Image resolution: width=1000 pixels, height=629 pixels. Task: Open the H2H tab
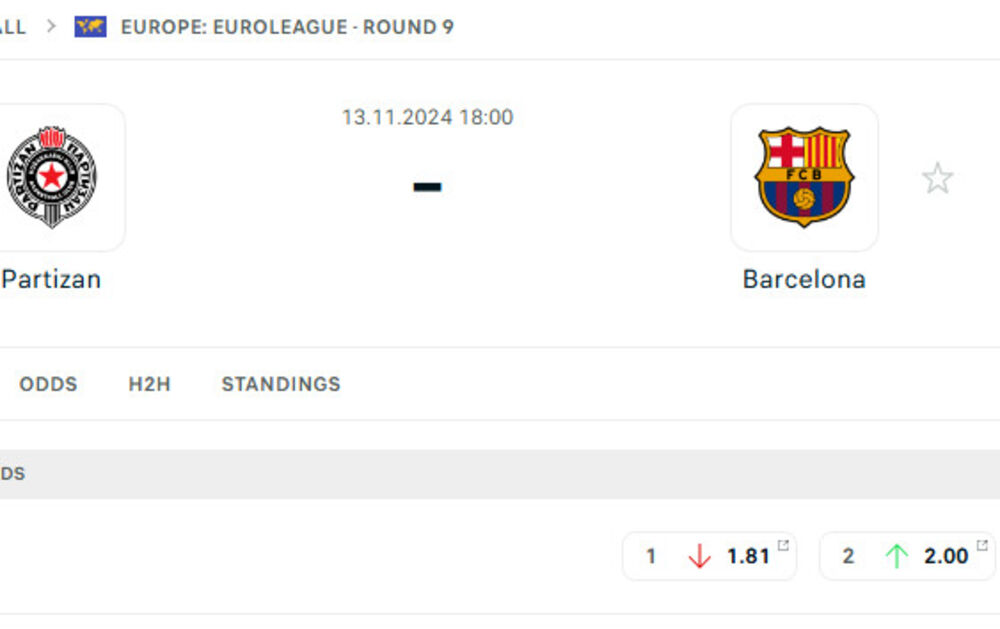(149, 384)
